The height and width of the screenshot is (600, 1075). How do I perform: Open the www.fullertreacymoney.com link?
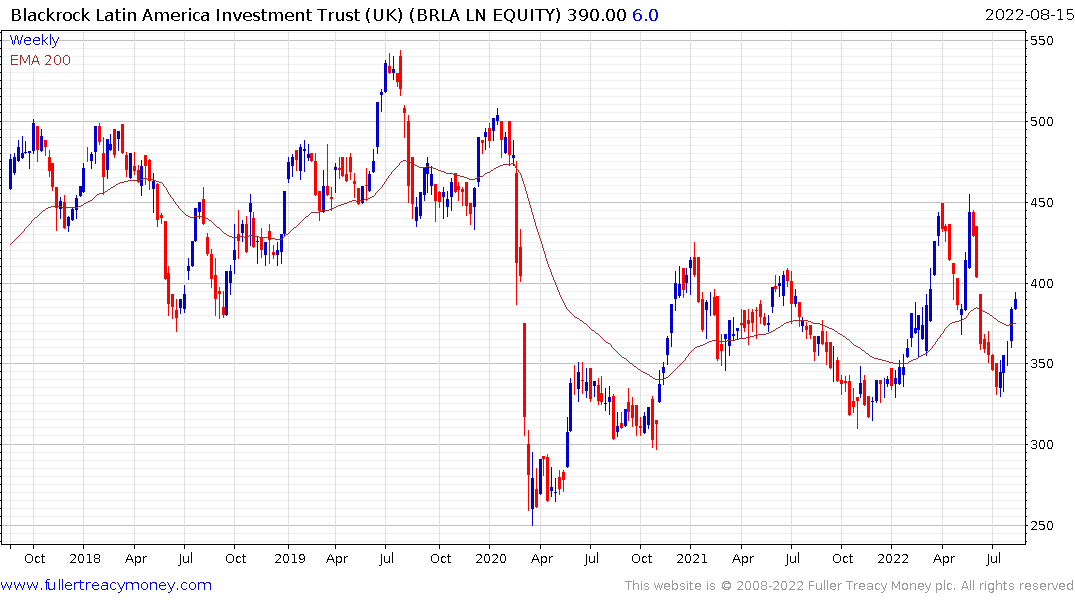point(106,585)
